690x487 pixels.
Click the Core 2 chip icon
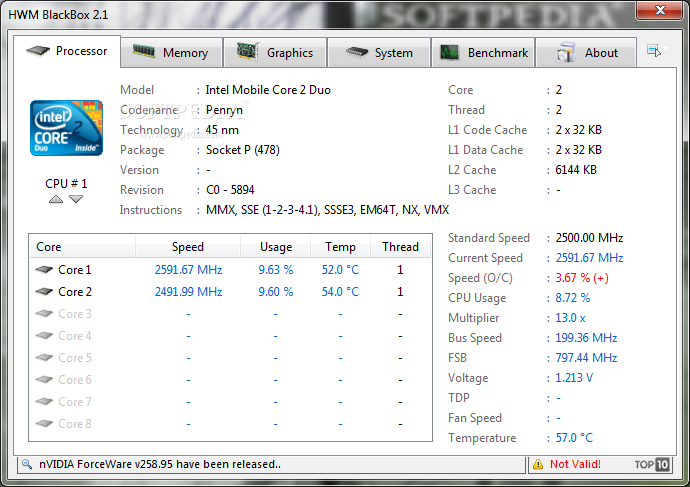coord(44,291)
